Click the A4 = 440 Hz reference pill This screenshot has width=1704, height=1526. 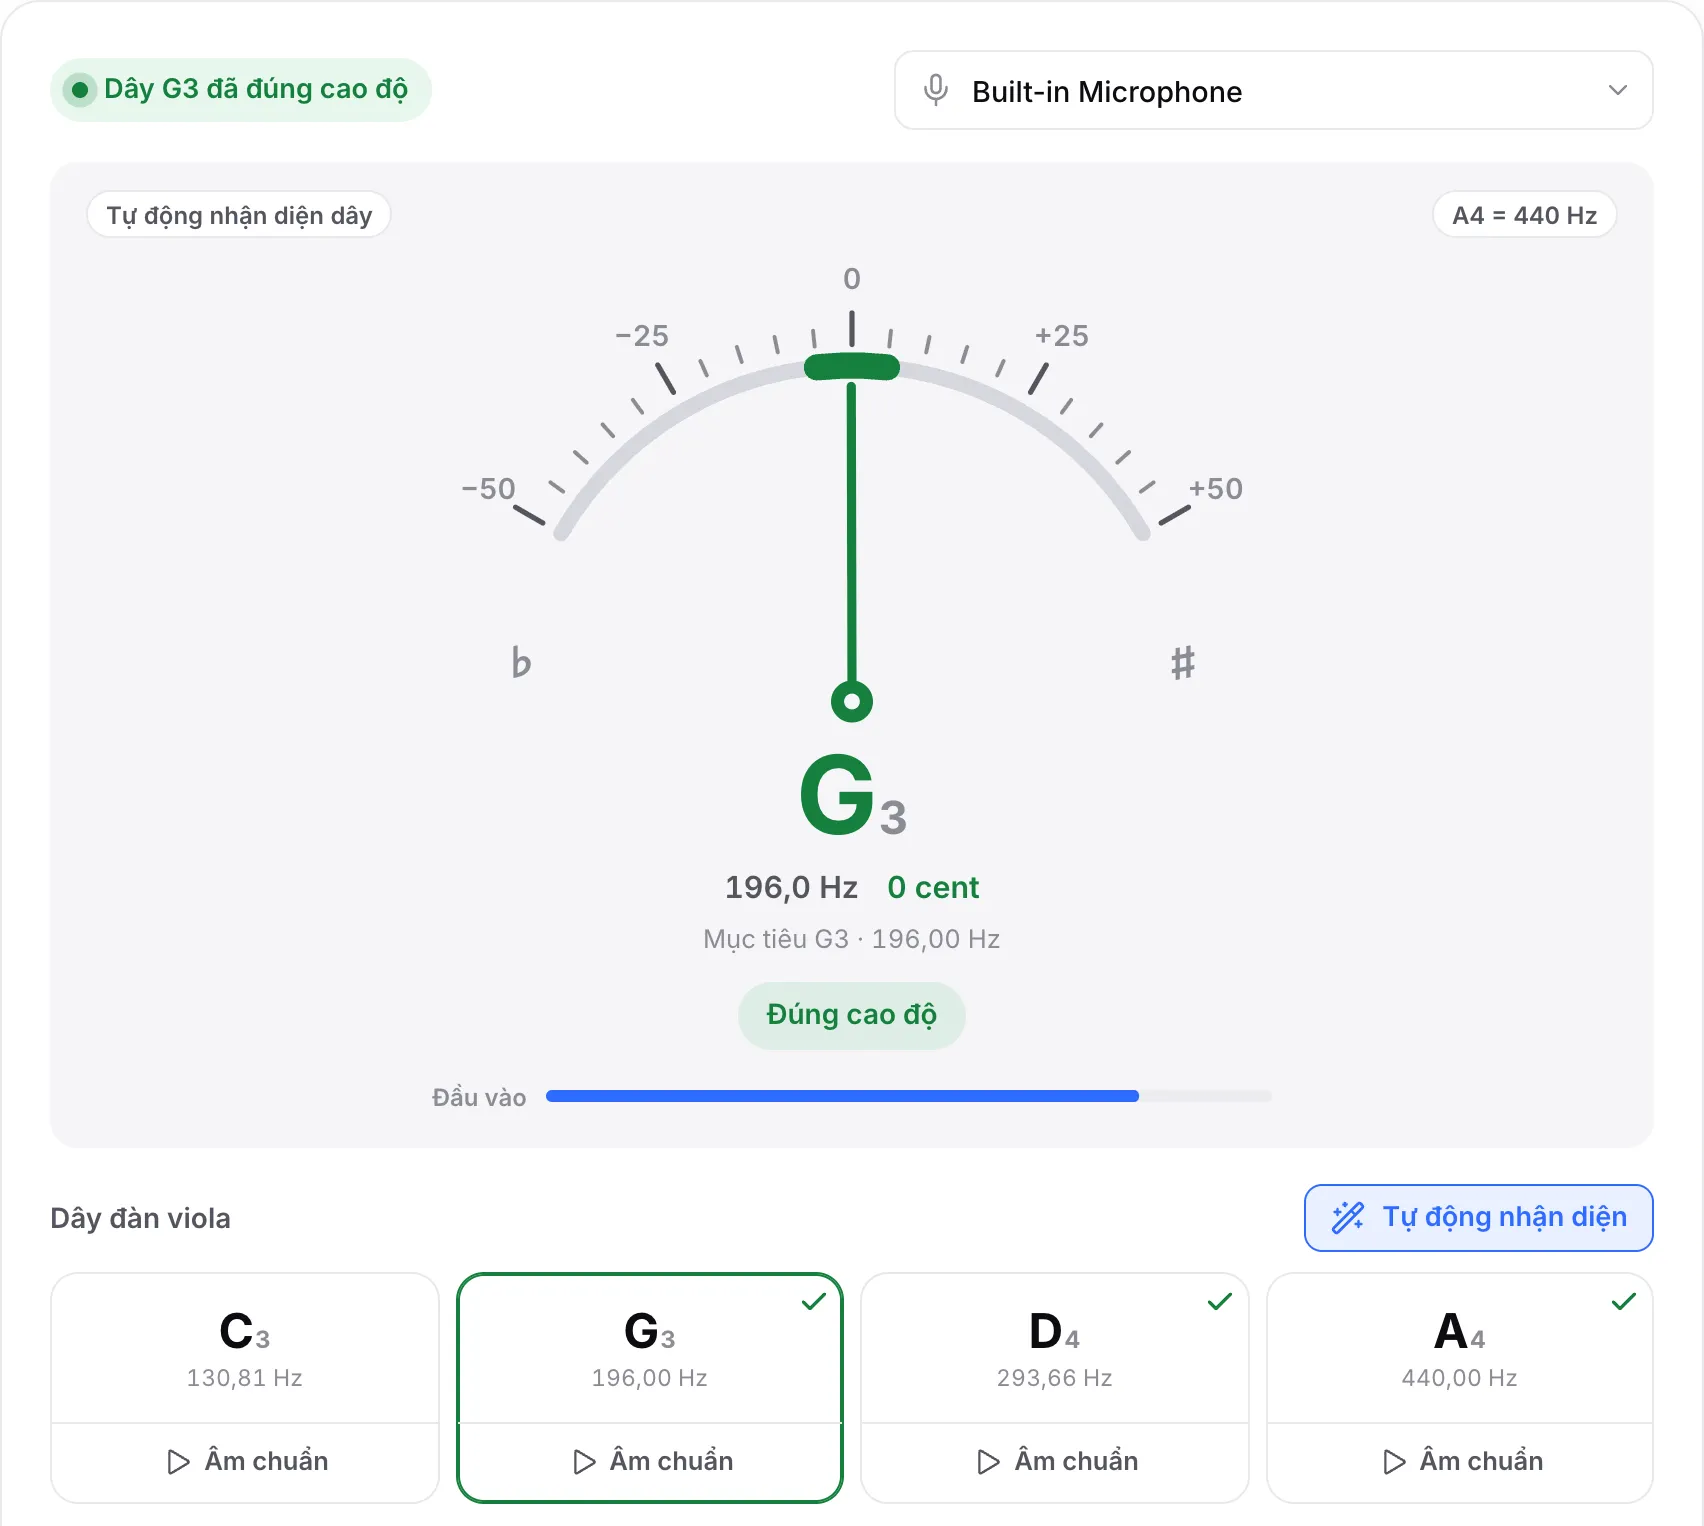[x=1524, y=215]
